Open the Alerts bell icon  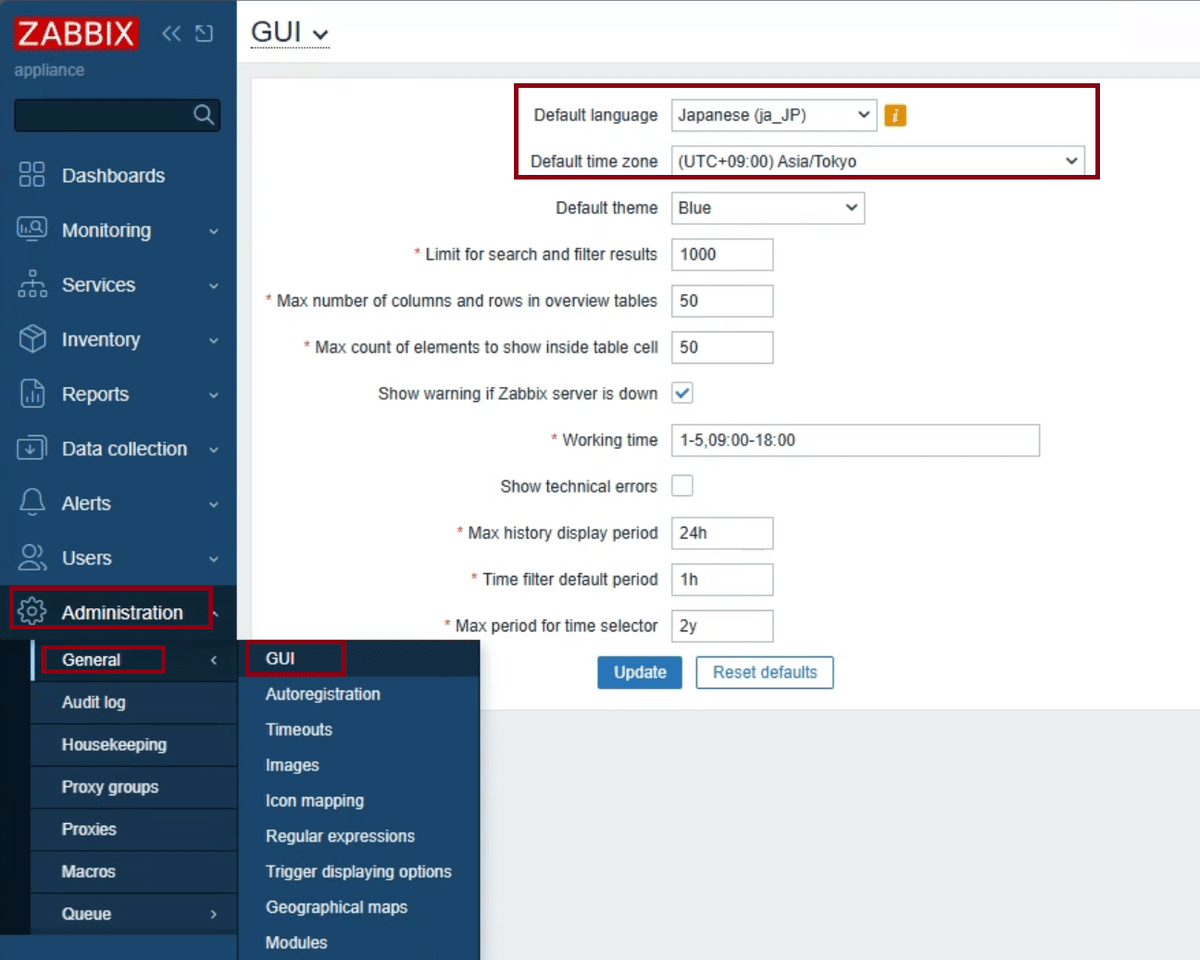31,503
